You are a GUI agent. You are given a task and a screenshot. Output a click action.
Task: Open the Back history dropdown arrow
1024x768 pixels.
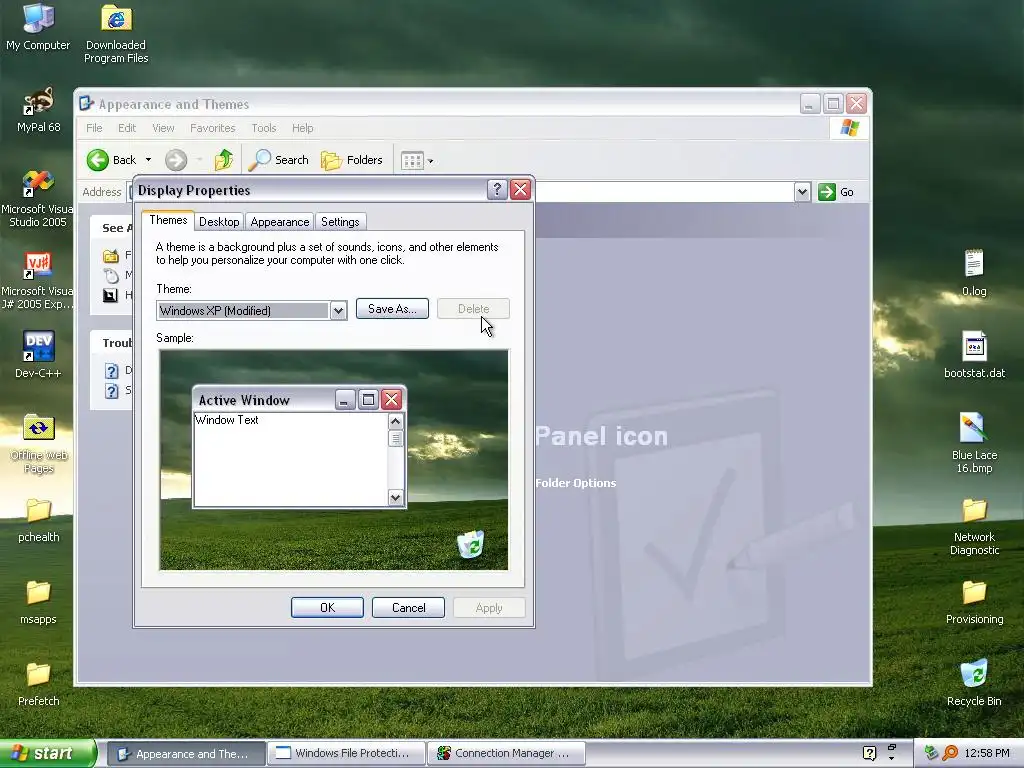[x=148, y=160]
